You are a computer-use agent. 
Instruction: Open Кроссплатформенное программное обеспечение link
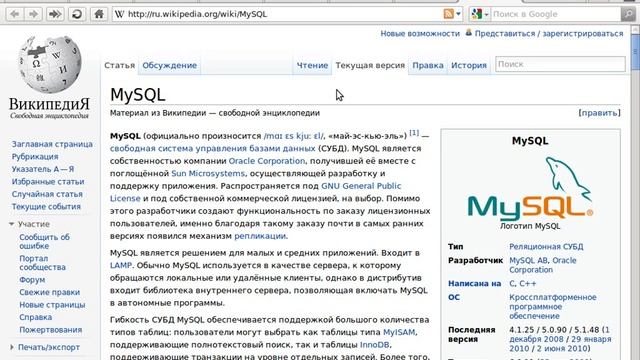pos(553,307)
